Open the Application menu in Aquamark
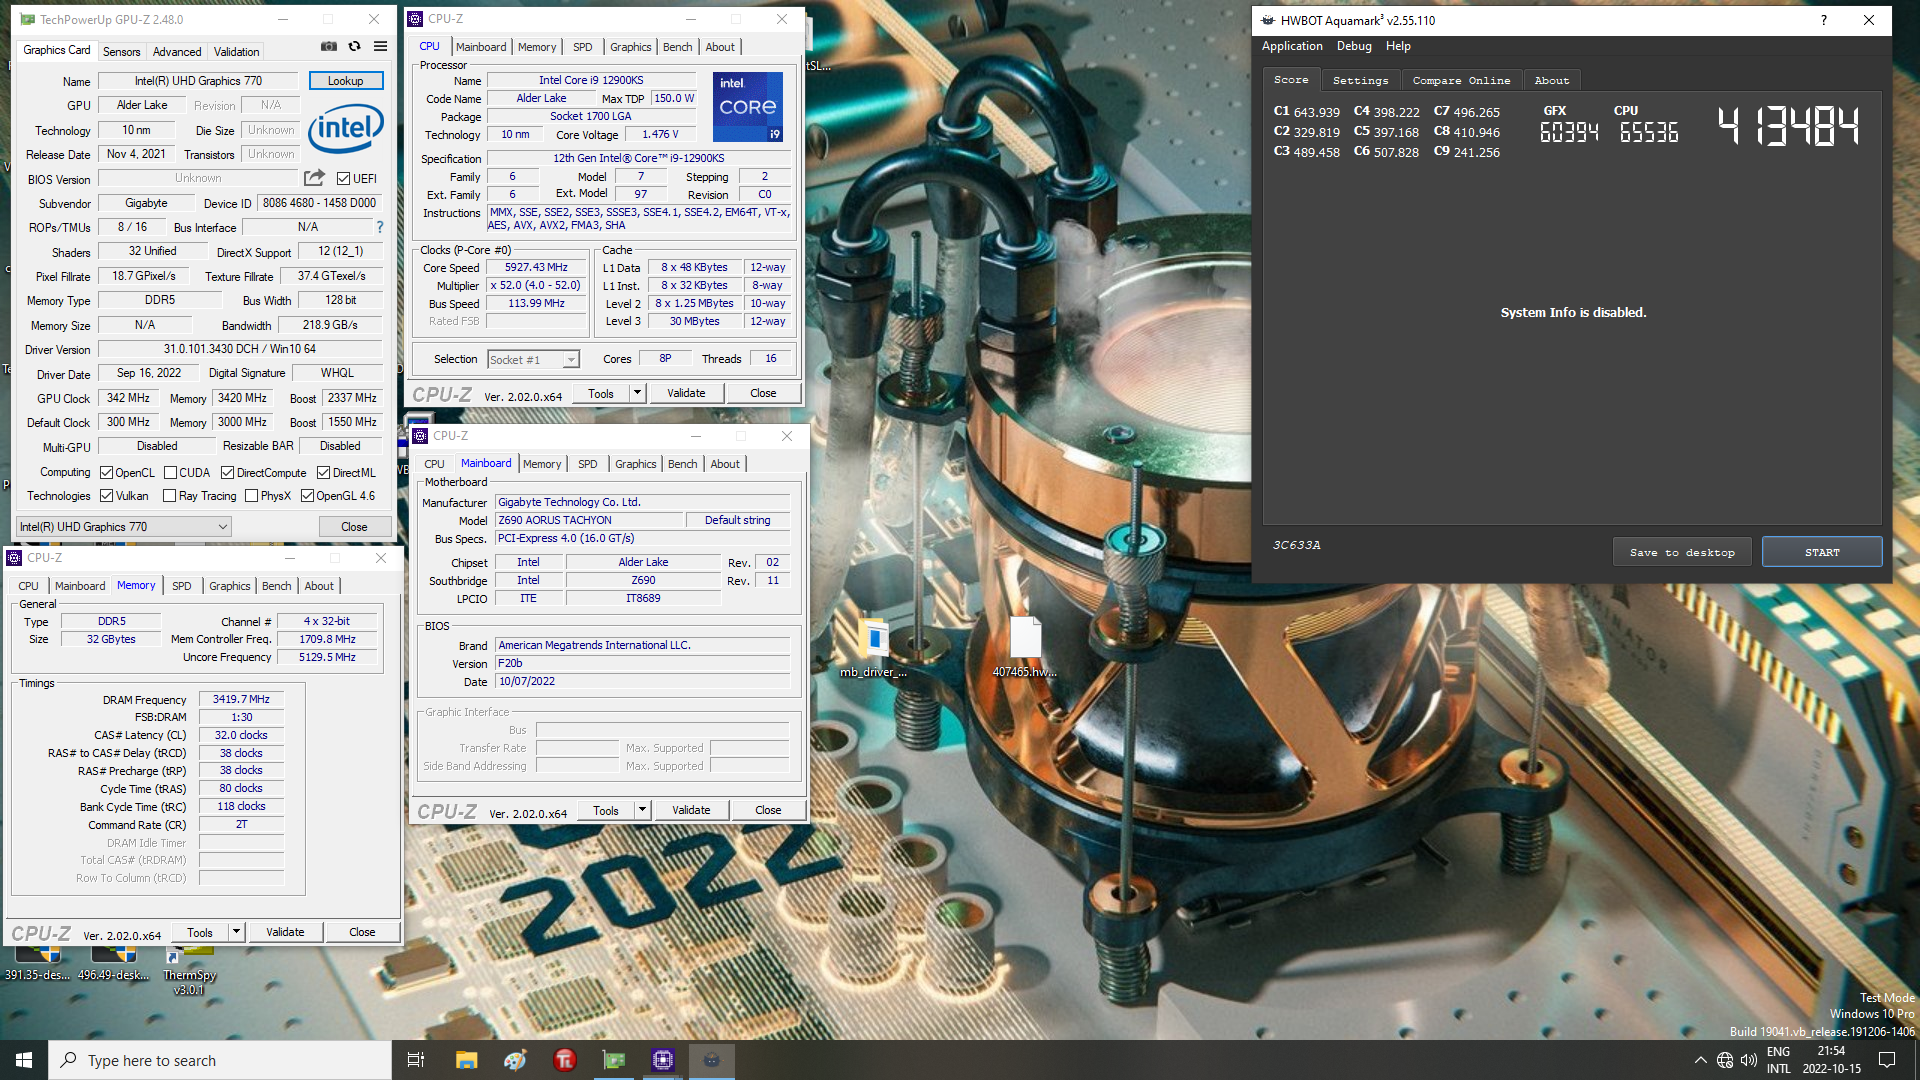This screenshot has width=1920, height=1080. pos(1292,46)
